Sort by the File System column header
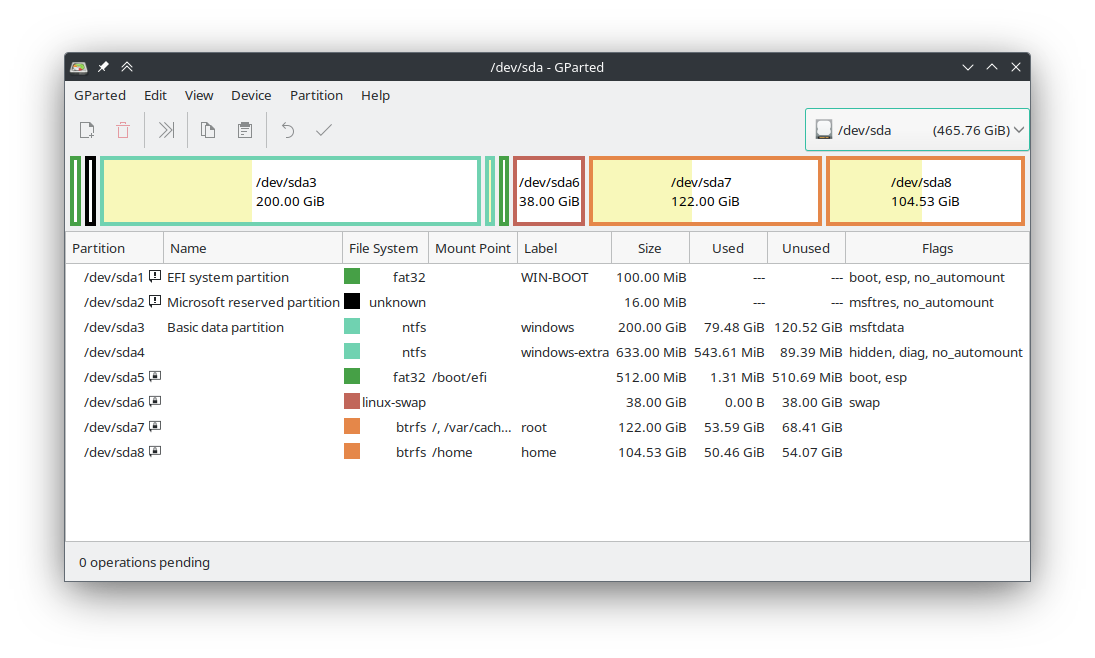 click(385, 249)
